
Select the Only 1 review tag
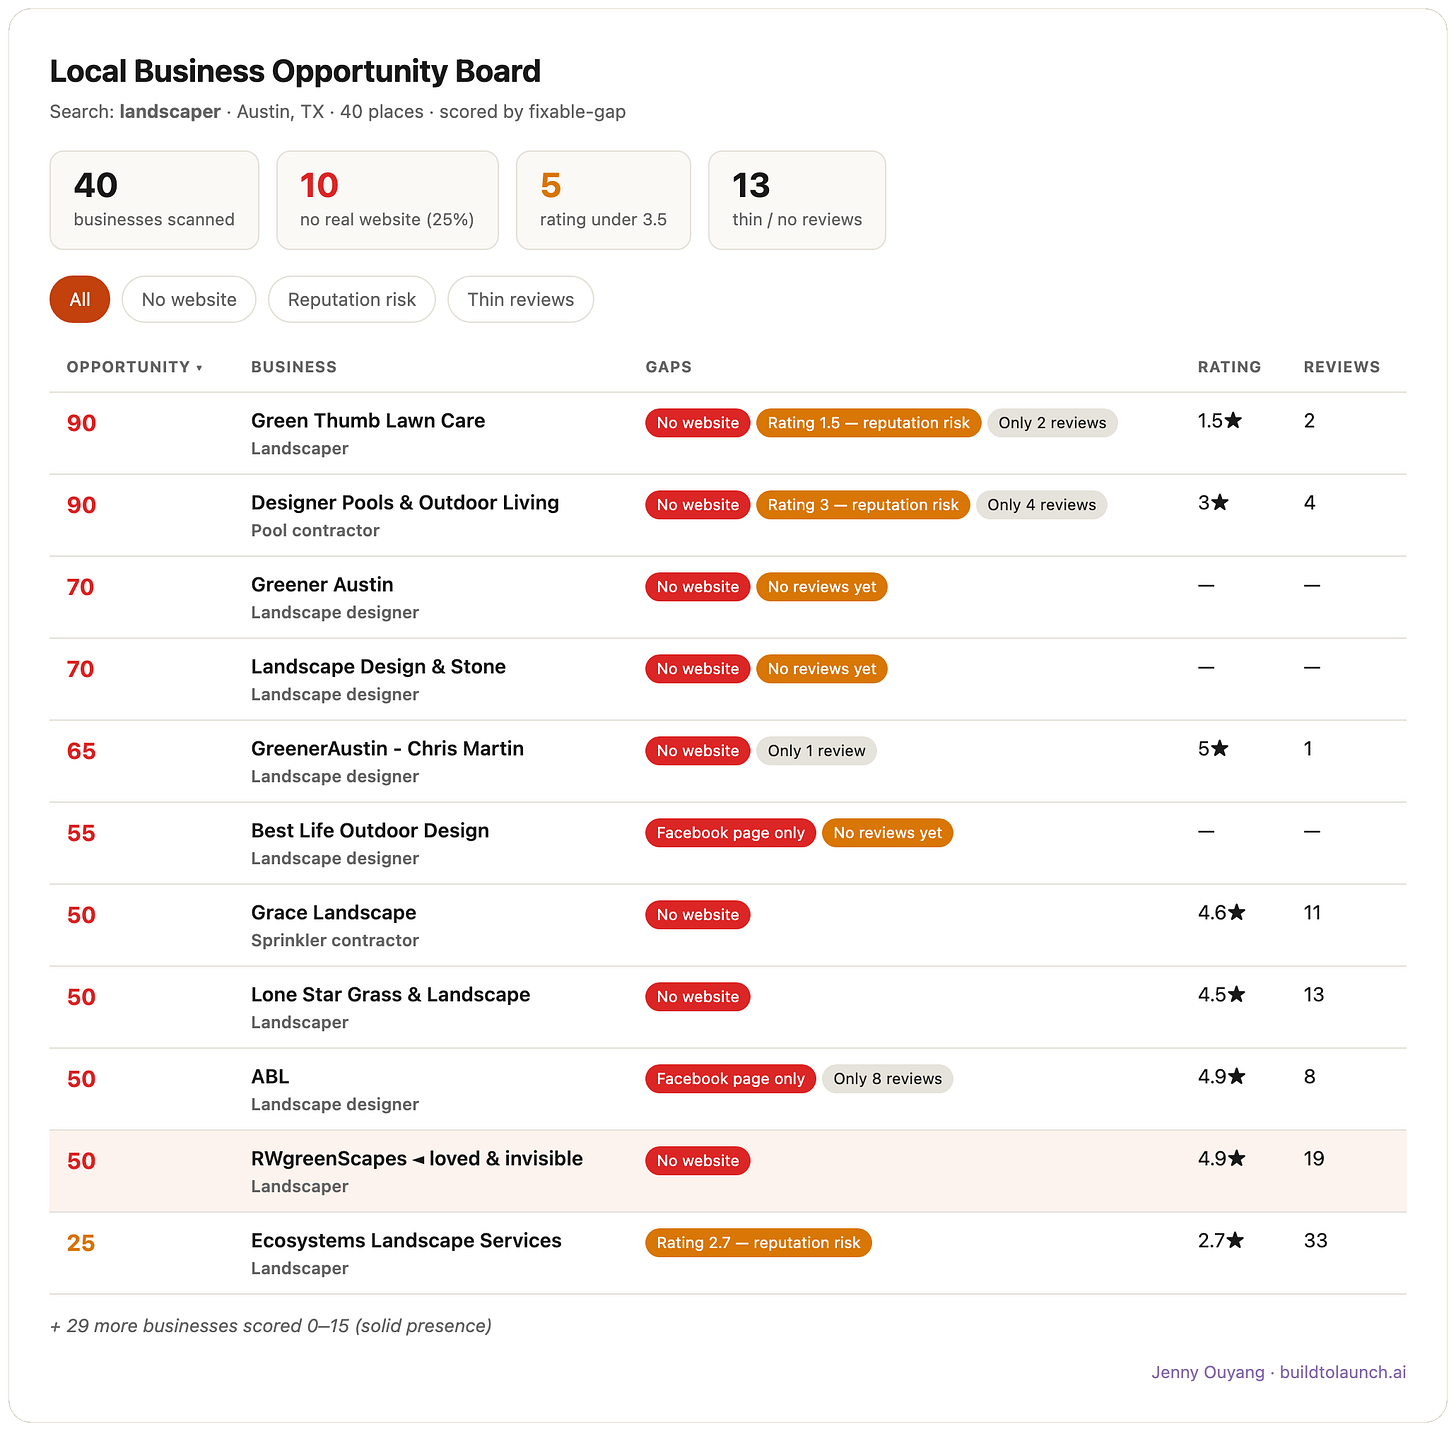tap(817, 751)
